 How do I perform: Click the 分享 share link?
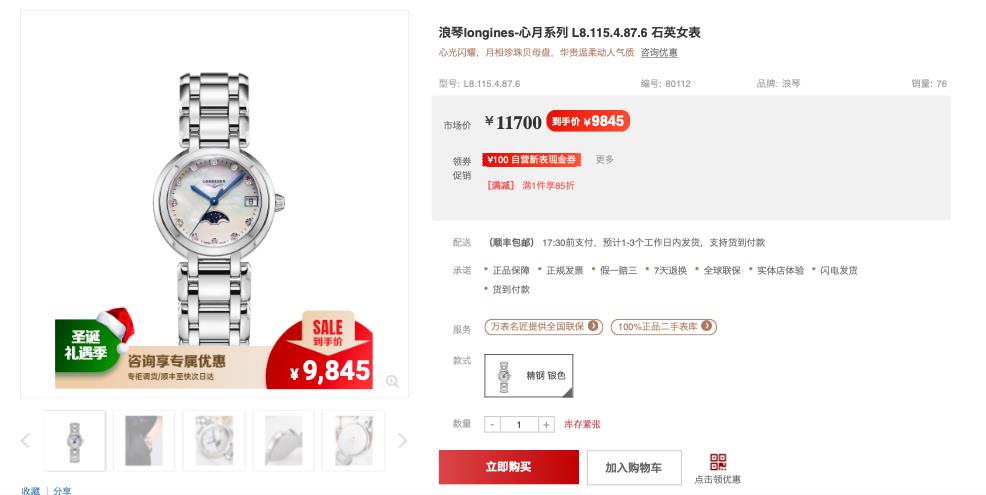(x=62, y=491)
